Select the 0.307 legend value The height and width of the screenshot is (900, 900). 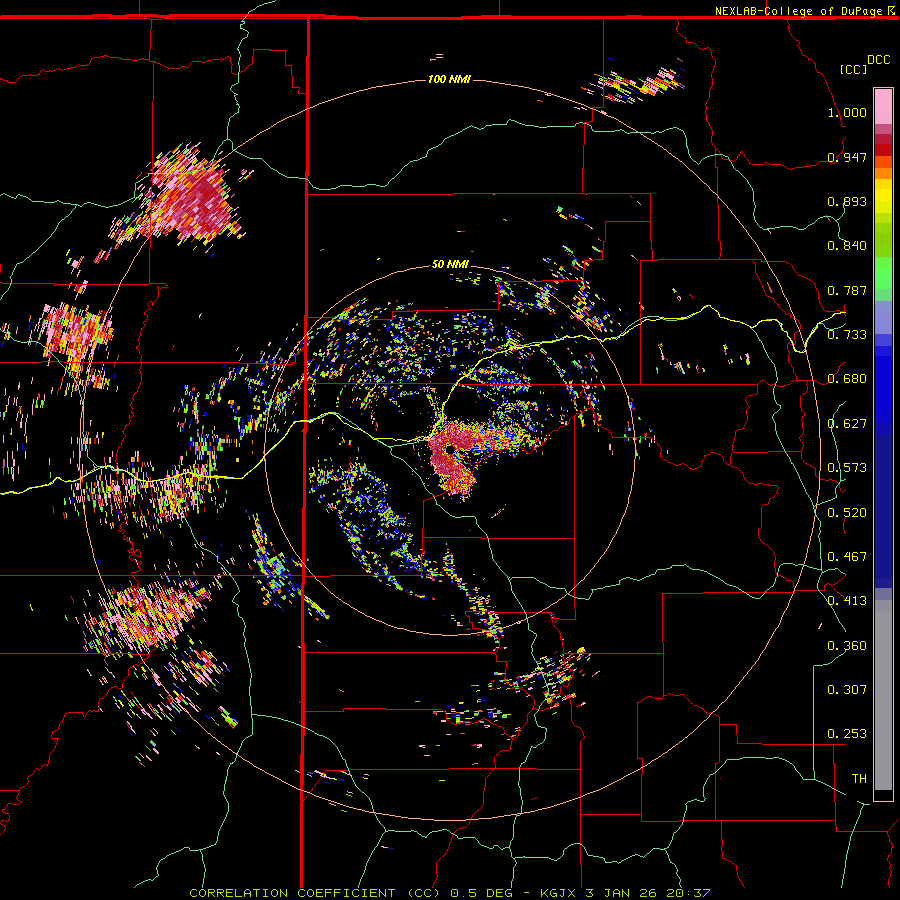pos(847,690)
